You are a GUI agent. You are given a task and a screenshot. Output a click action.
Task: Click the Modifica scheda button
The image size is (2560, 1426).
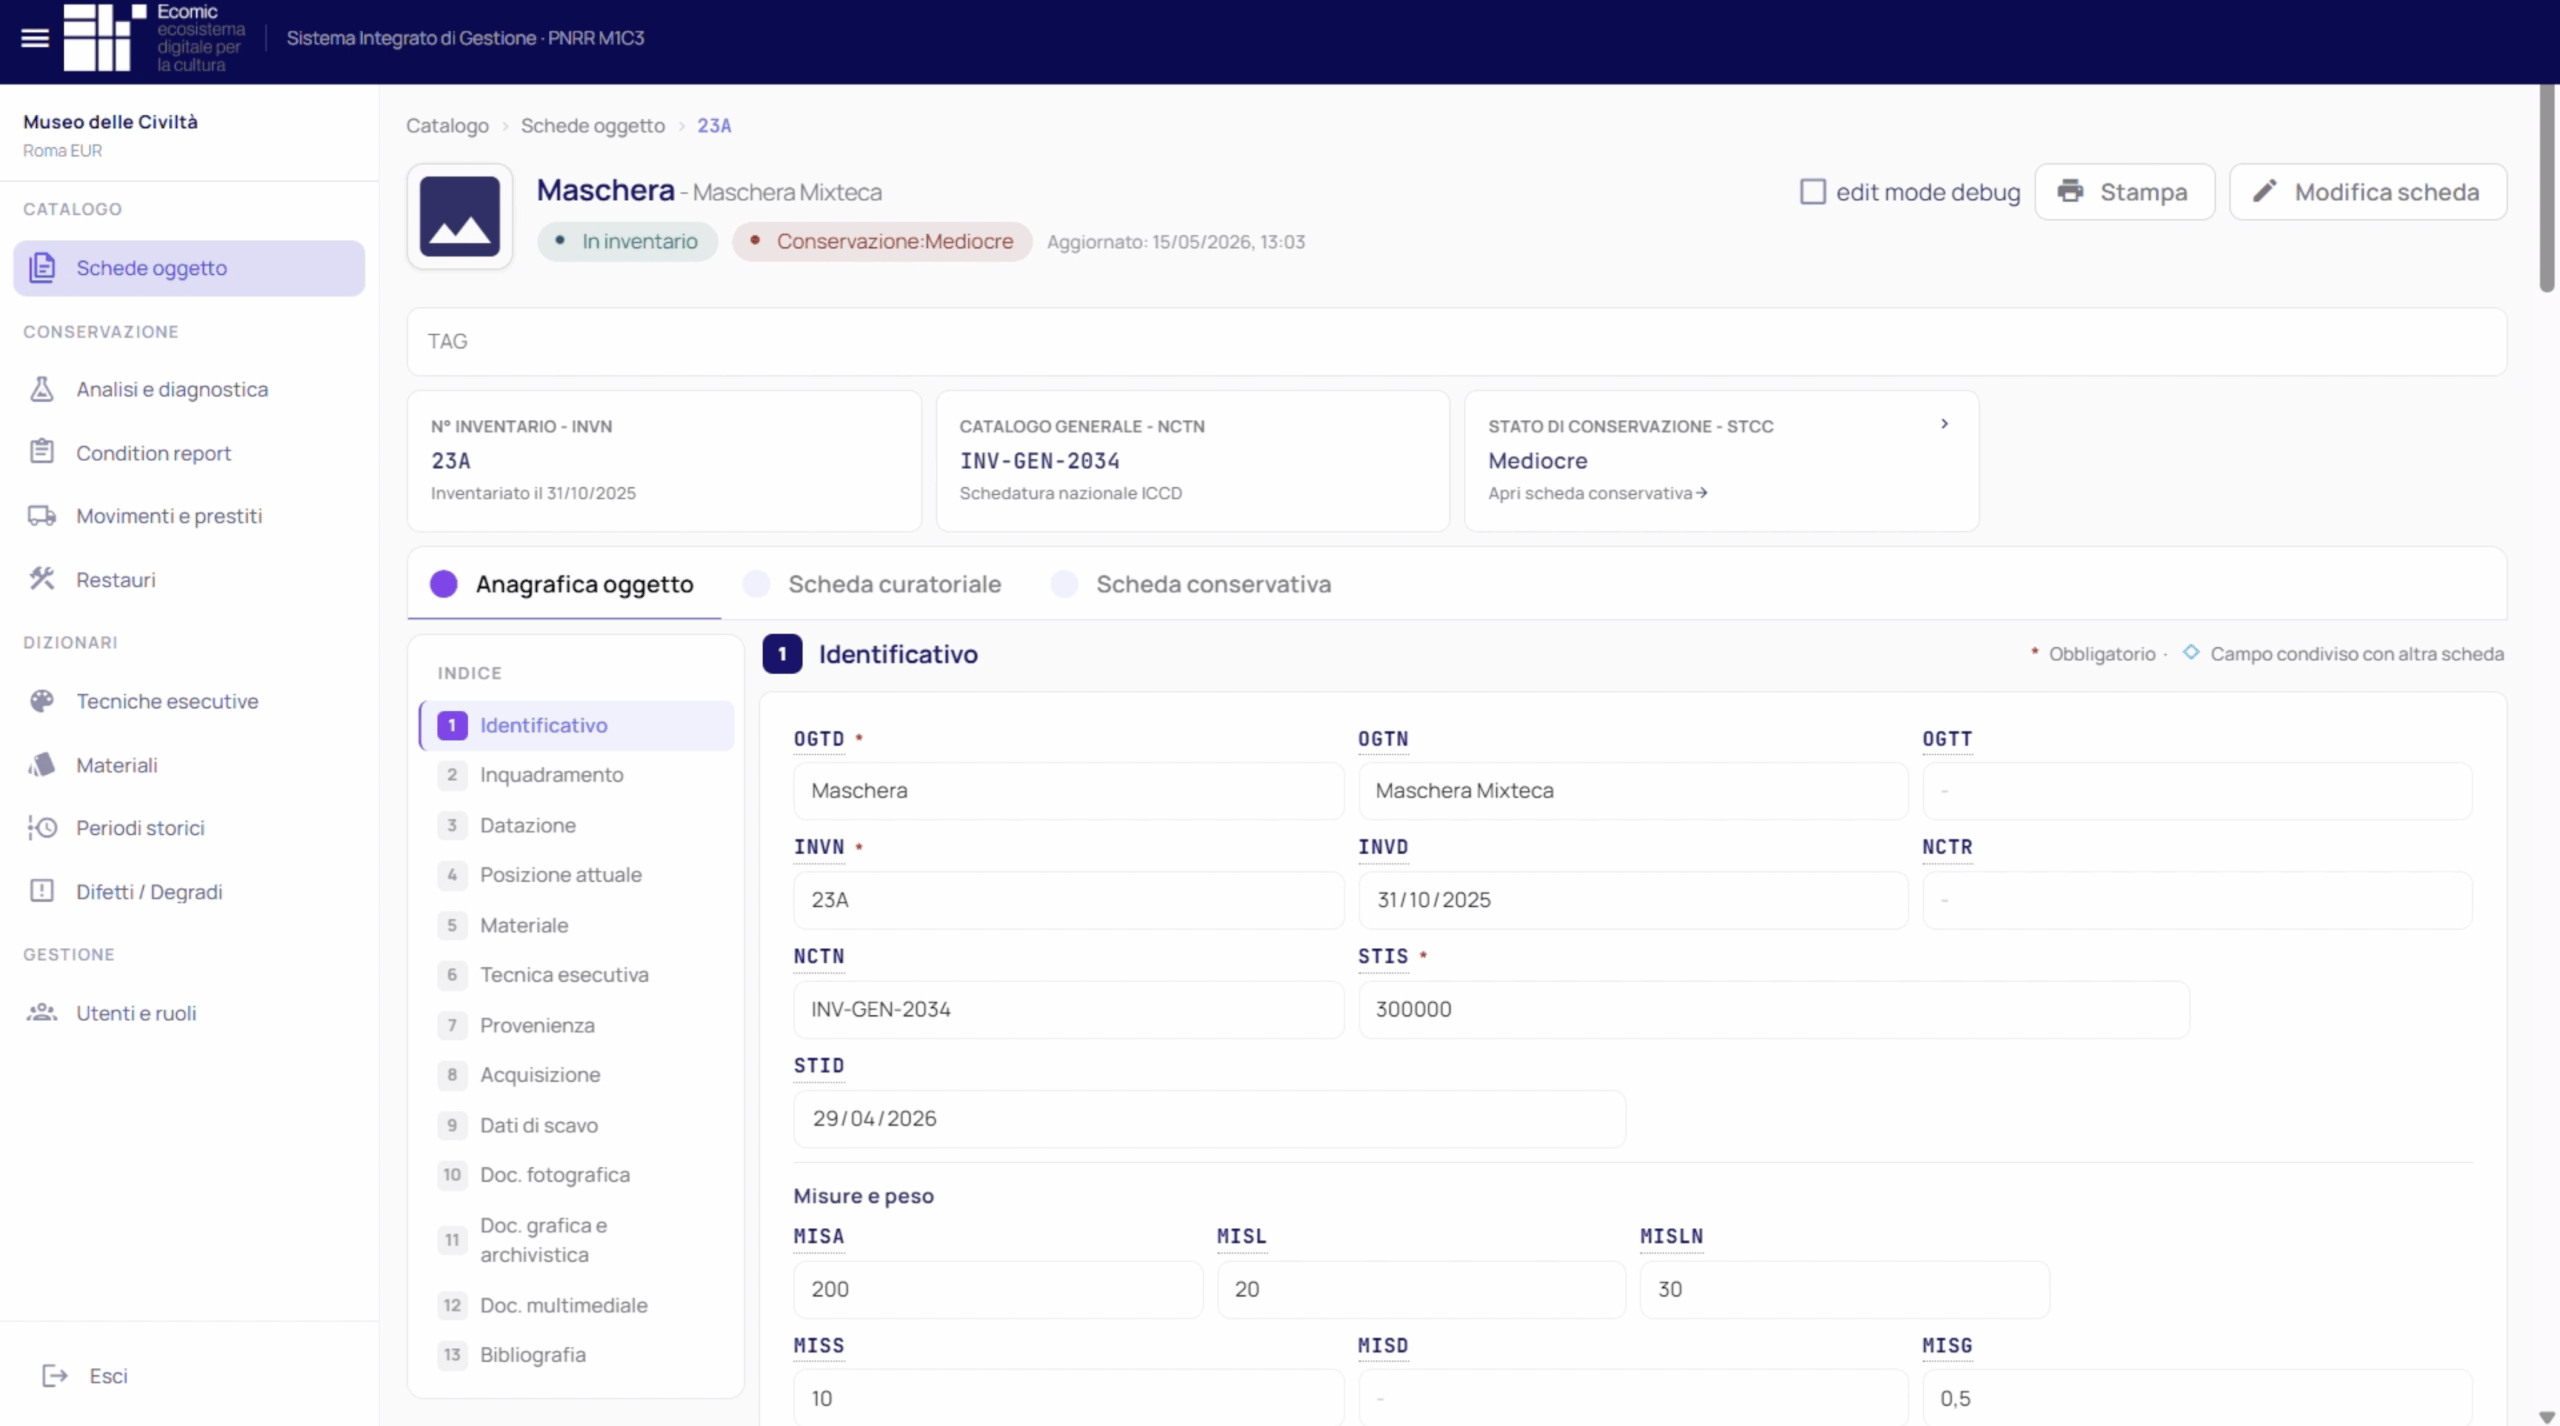click(x=2368, y=192)
